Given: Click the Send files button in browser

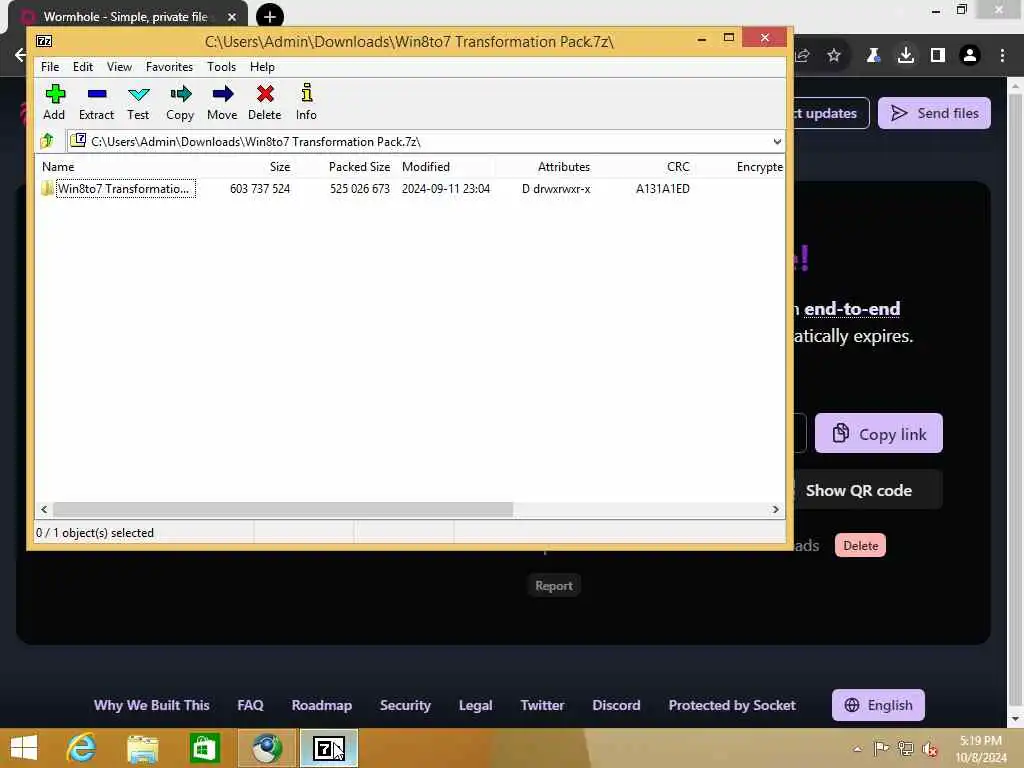Looking at the screenshot, I should pyautogui.click(x=934, y=113).
